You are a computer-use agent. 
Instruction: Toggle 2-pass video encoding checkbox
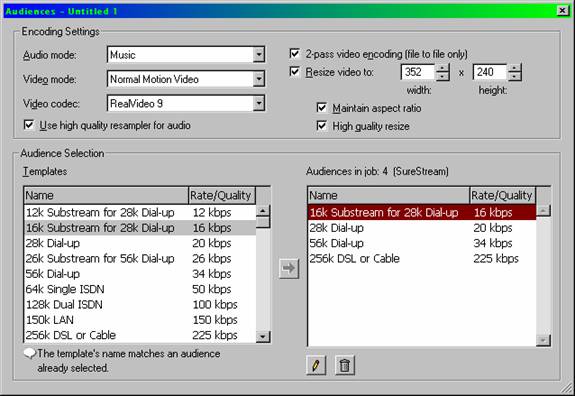tap(294, 54)
